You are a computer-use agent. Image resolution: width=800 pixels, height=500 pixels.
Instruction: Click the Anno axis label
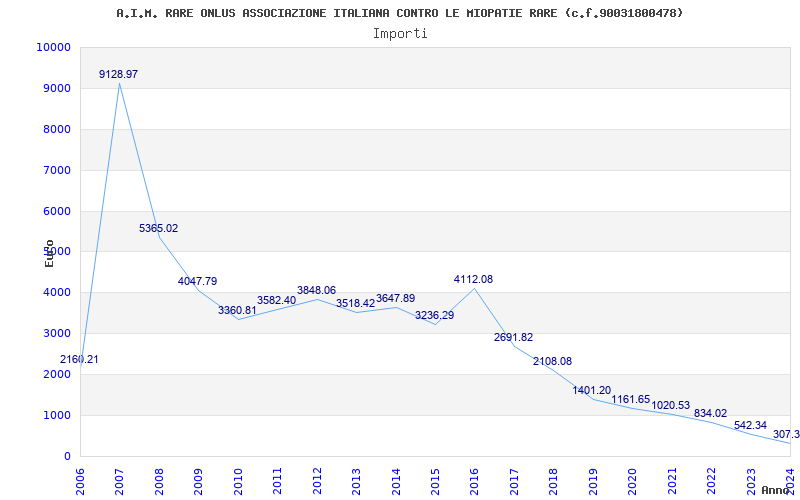tap(776, 490)
